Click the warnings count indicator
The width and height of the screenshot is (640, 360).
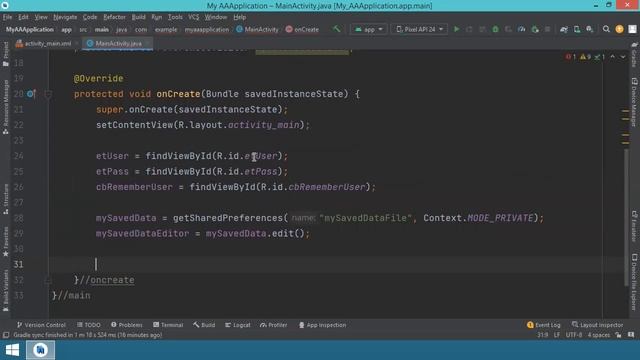tap(585, 57)
